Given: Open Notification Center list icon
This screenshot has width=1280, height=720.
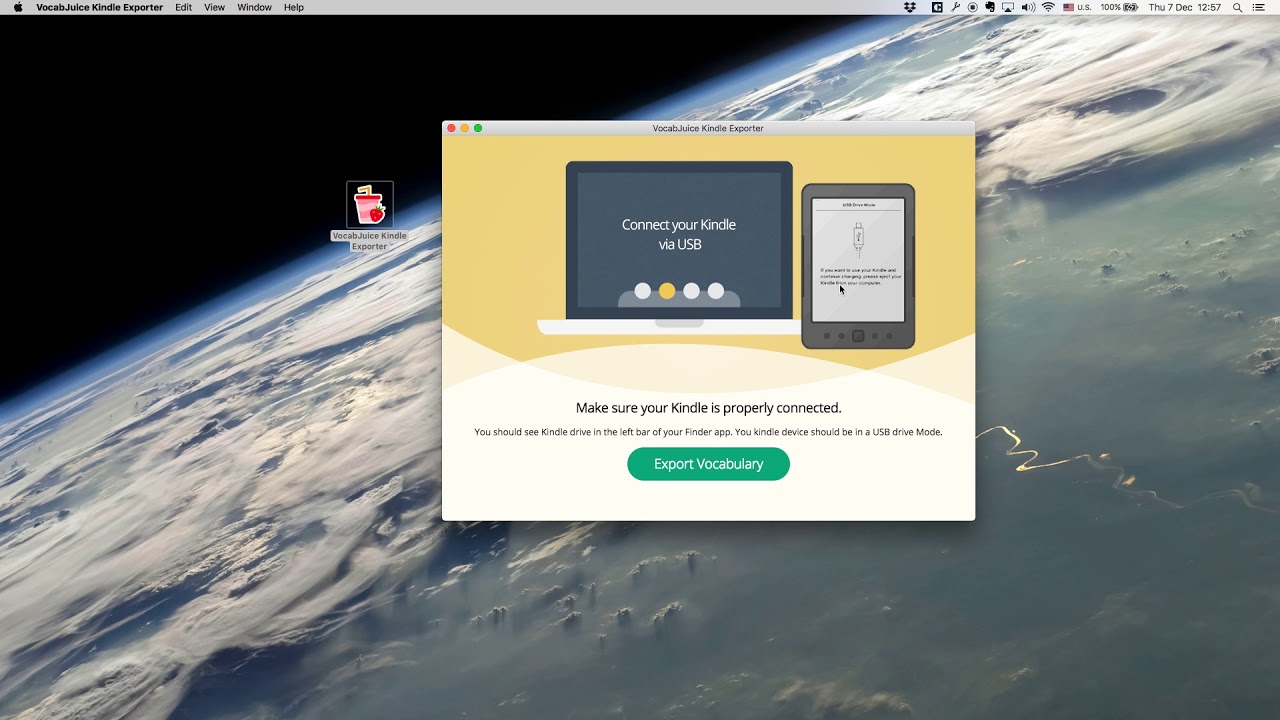Looking at the screenshot, I should pos(1259,7).
